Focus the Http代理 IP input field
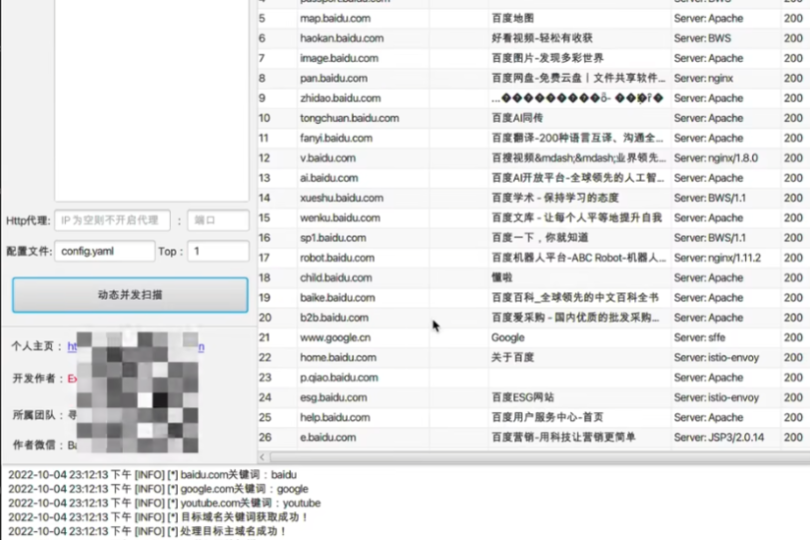This screenshot has width=810, height=540. [113, 221]
